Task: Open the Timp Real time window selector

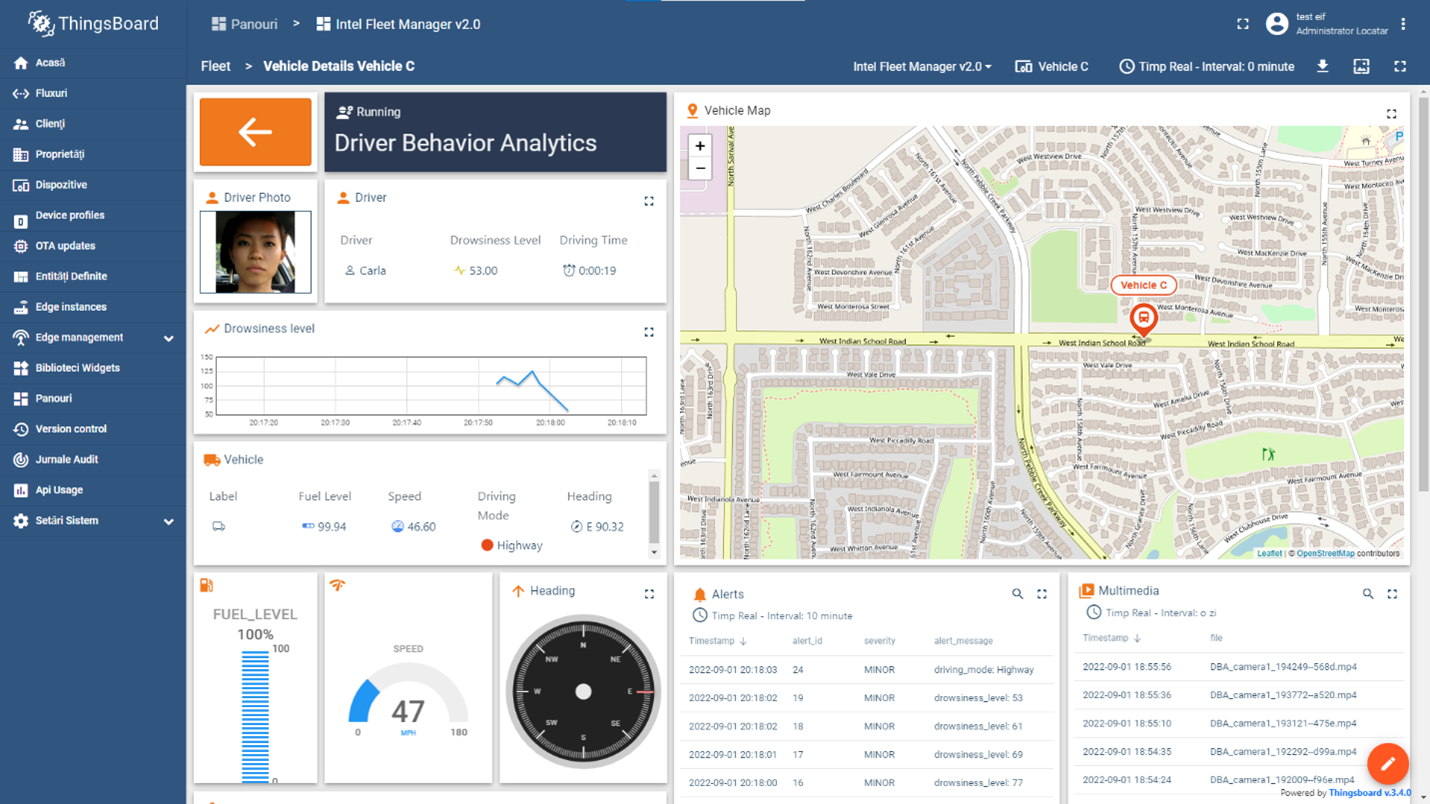Action: click(1206, 66)
